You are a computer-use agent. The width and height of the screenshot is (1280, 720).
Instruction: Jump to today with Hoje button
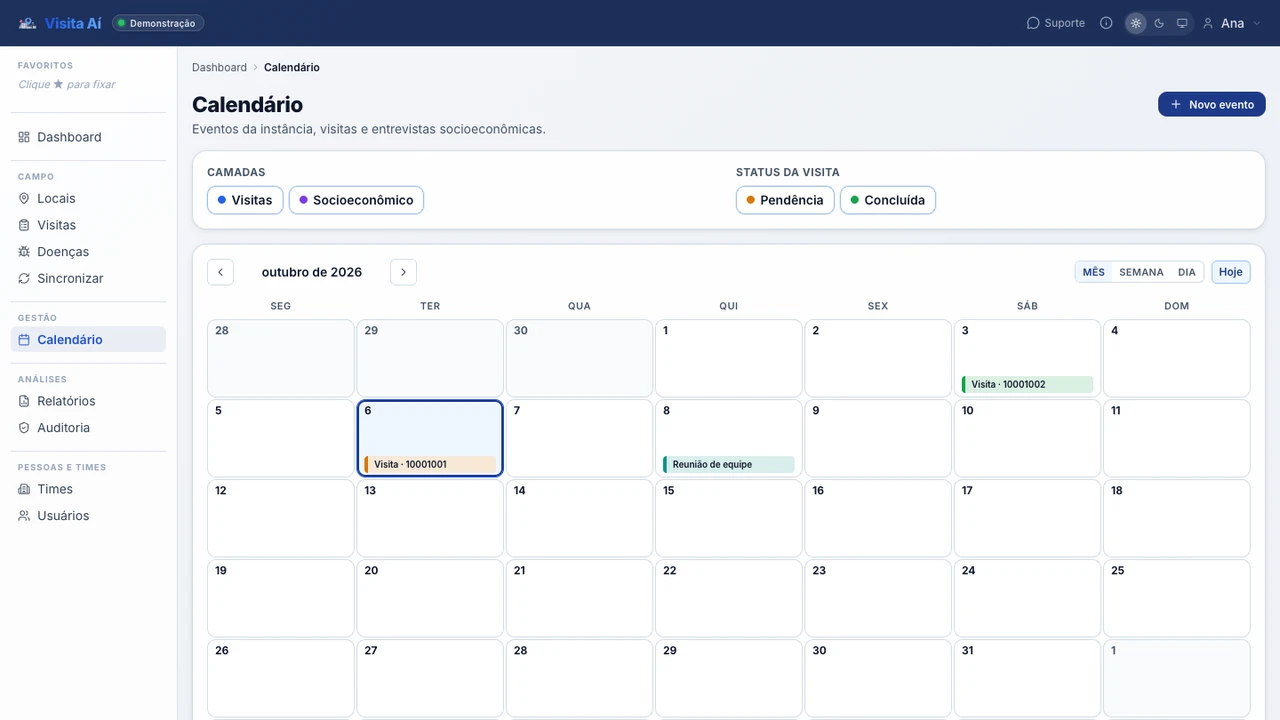point(1231,272)
